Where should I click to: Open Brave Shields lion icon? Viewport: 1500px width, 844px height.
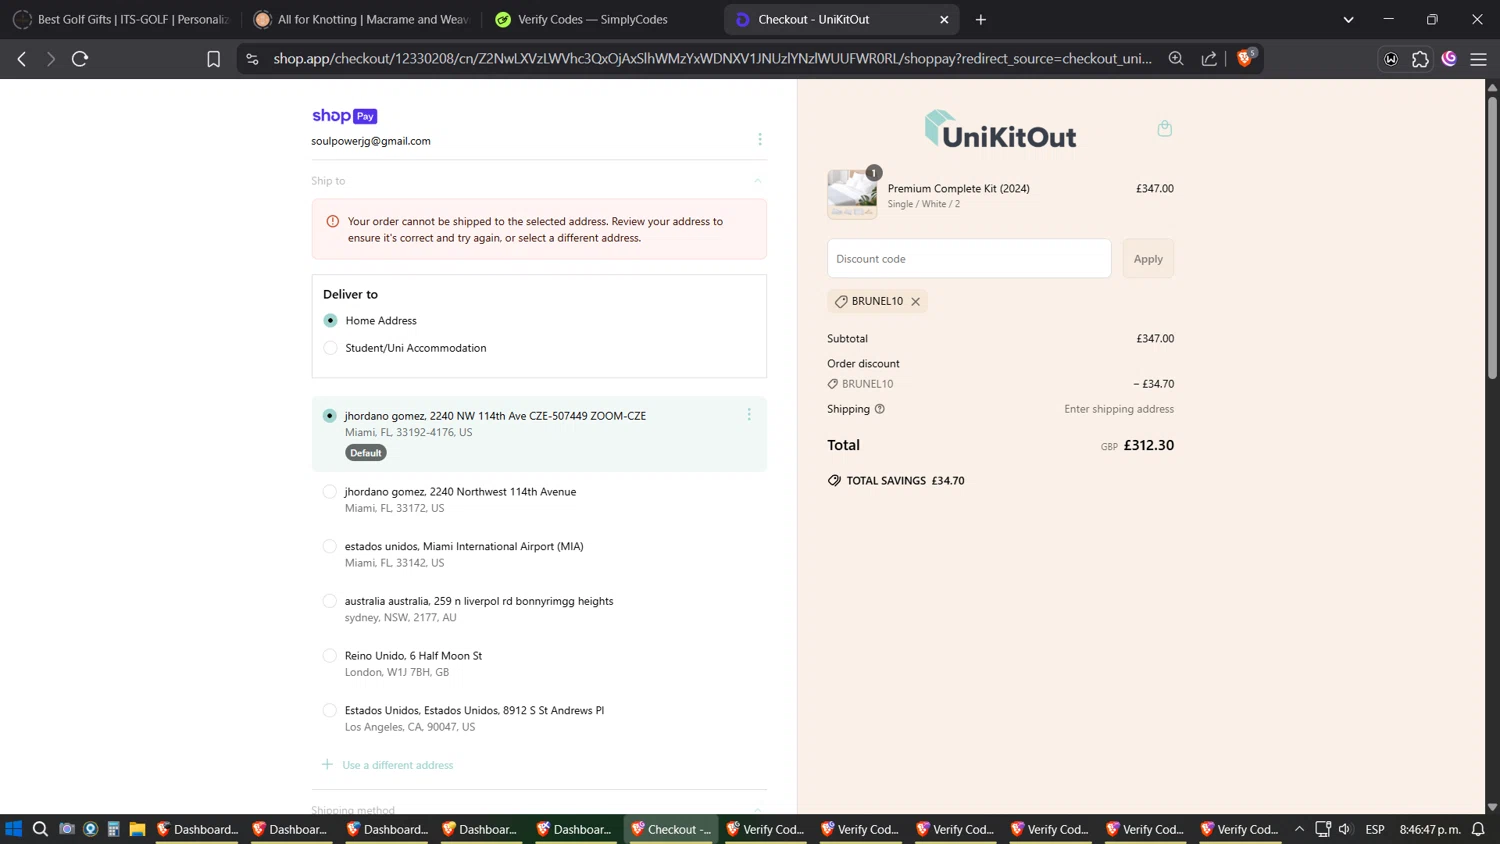pyautogui.click(x=1245, y=58)
